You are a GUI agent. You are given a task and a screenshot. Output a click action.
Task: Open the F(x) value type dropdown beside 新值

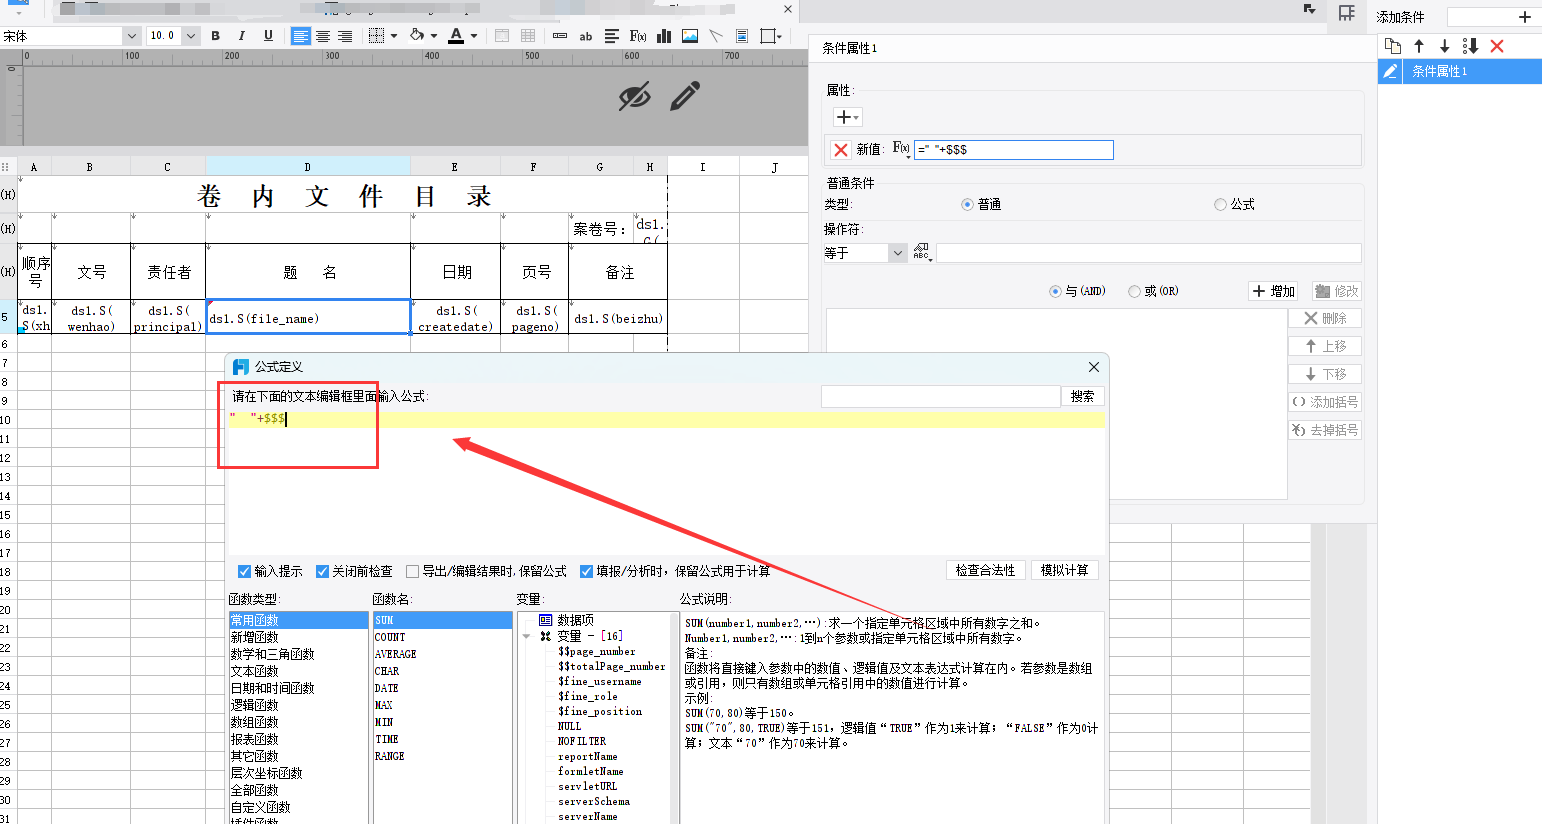point(901,149)
